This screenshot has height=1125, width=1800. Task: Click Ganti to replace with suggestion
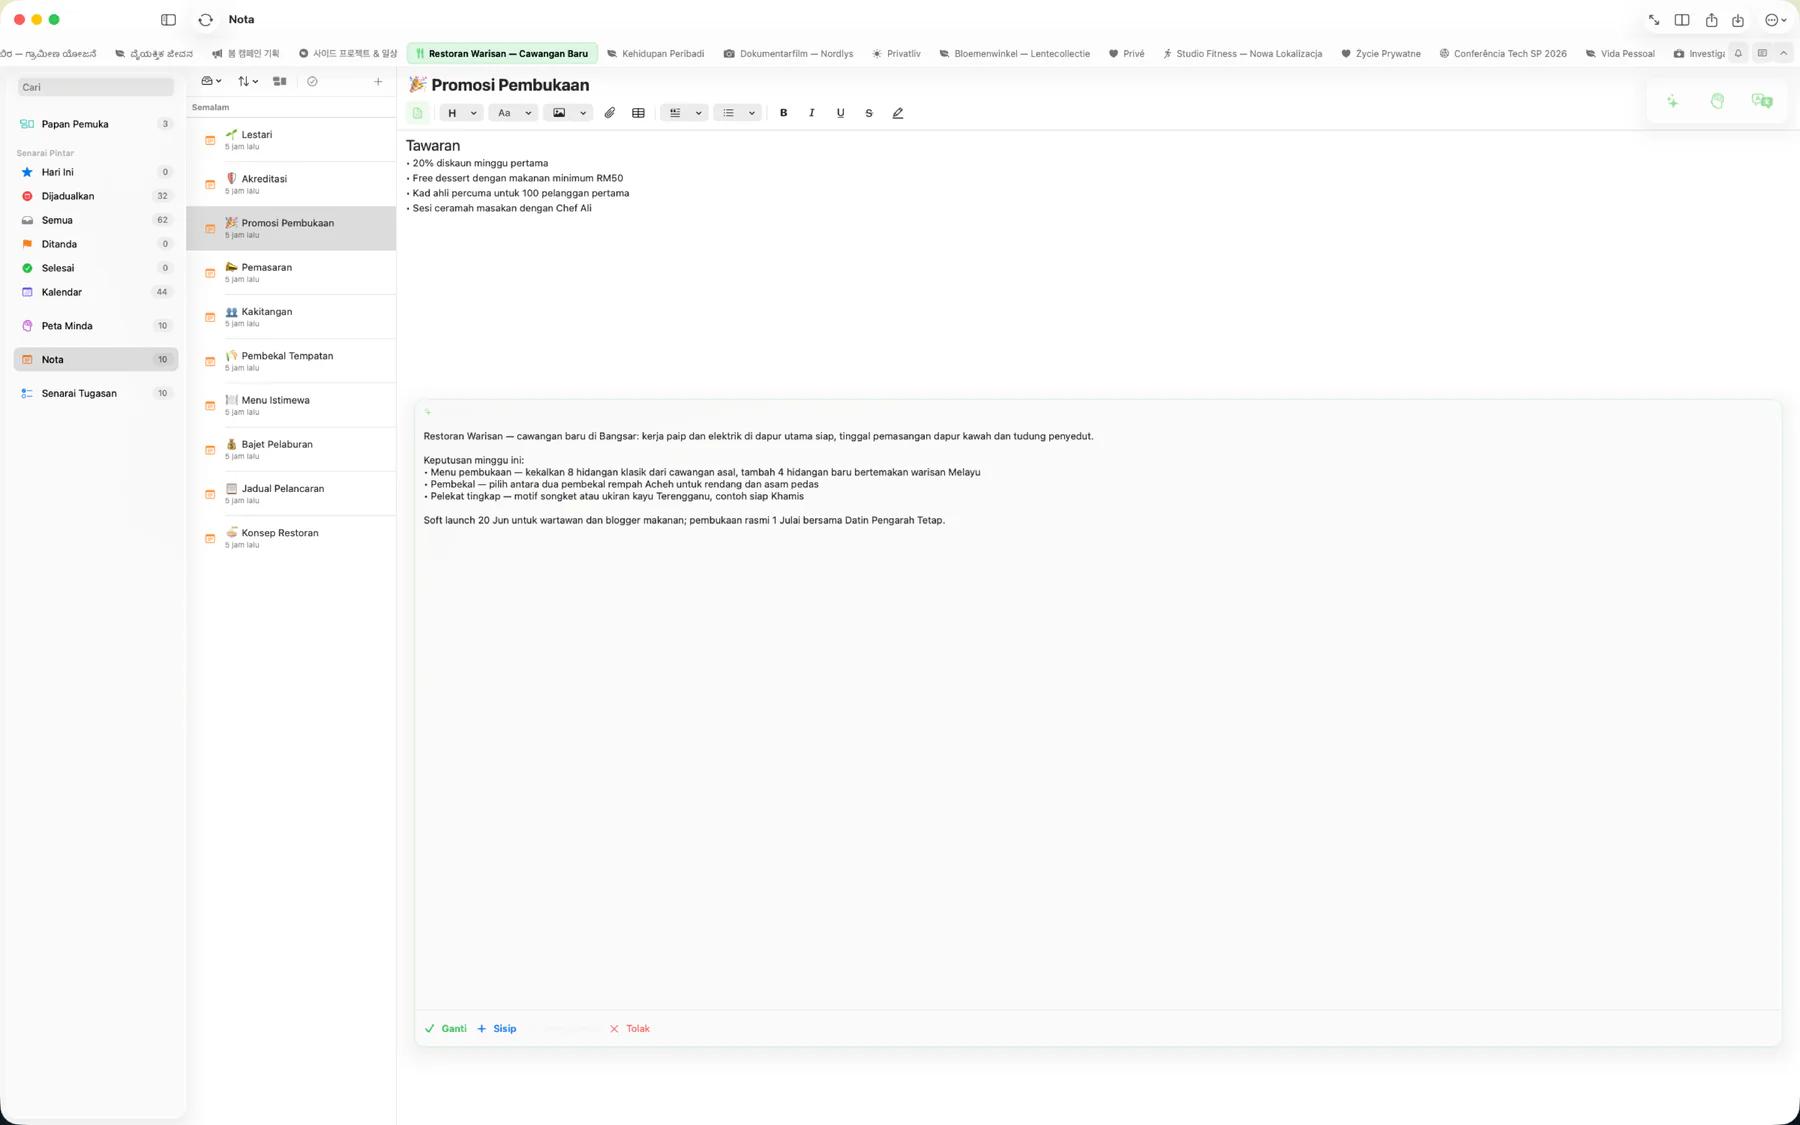click(x=446, y=1029)
